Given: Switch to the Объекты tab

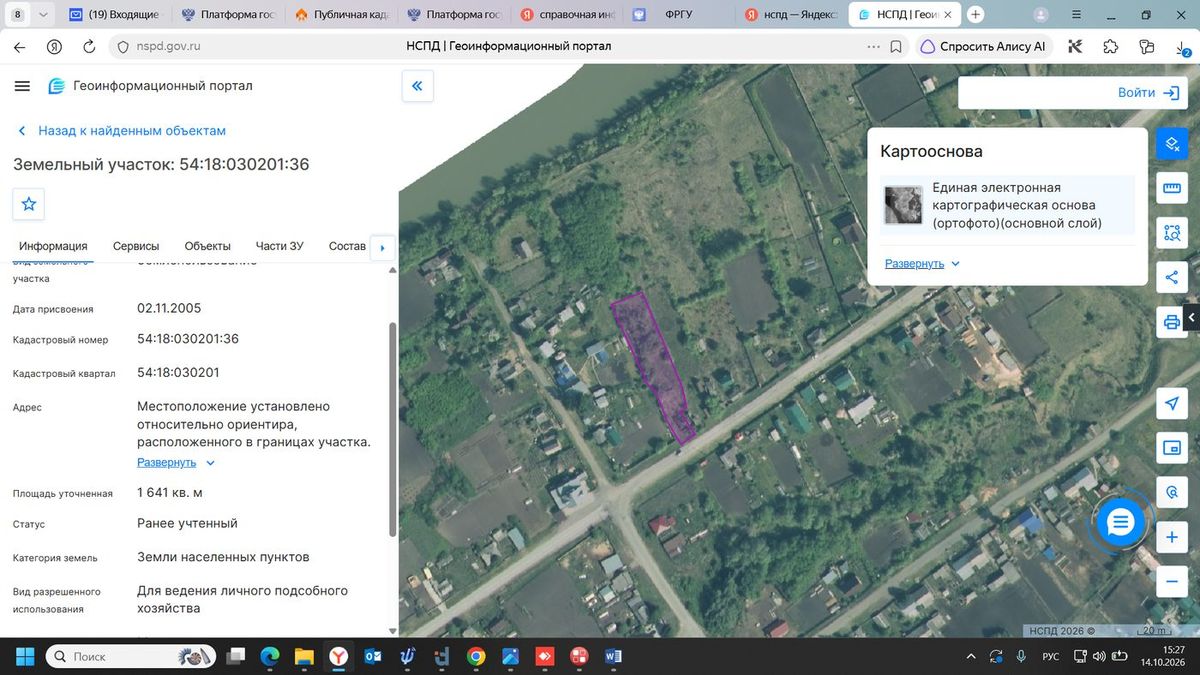Looking at the screenshot, I should [x=208, y=246].
